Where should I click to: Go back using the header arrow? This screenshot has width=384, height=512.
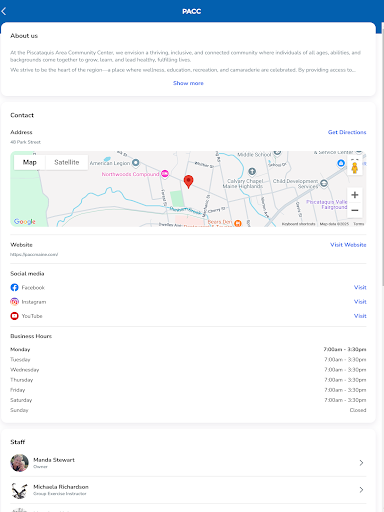(4, 11)
